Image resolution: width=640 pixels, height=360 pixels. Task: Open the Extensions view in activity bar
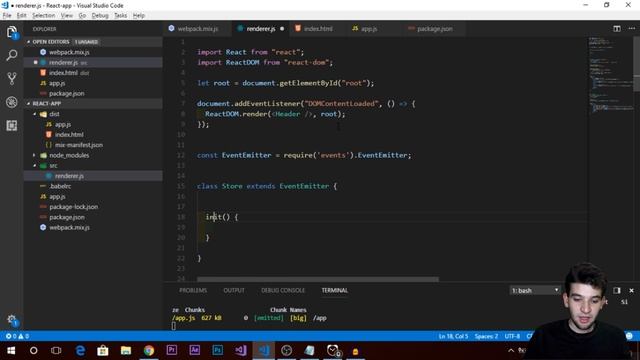[x=11, y=125]
